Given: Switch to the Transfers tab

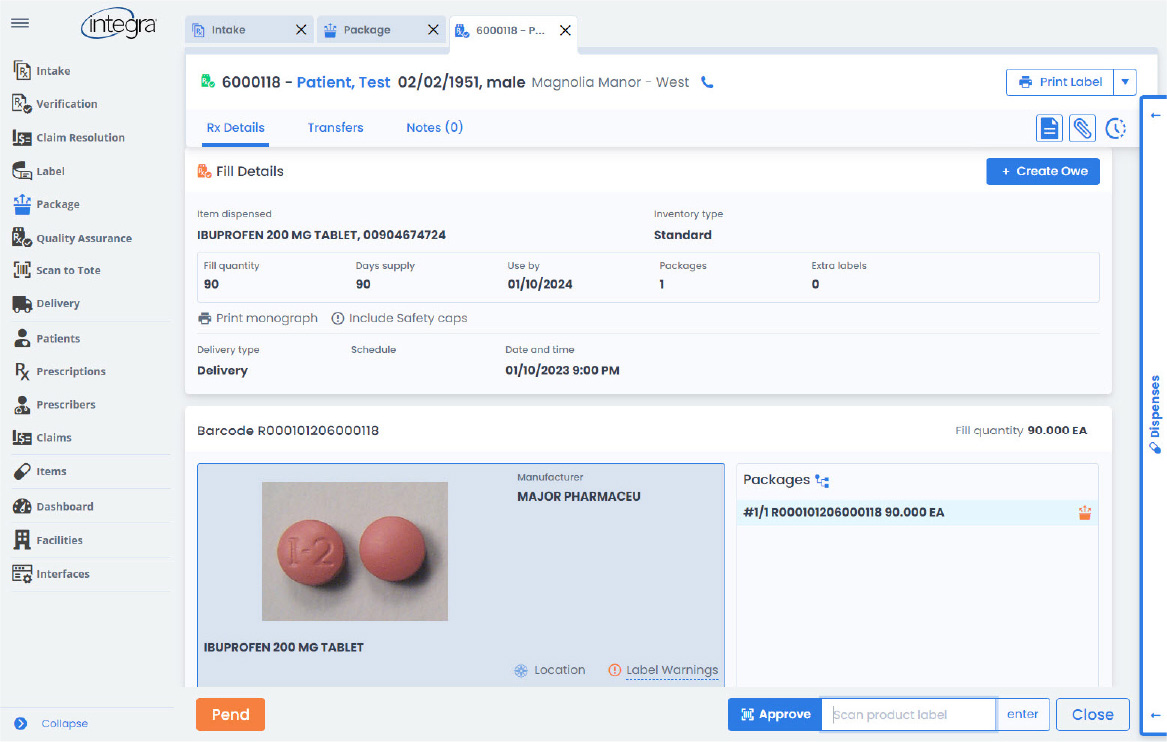Looking at the screenshot, I should (x=335, y=128).
